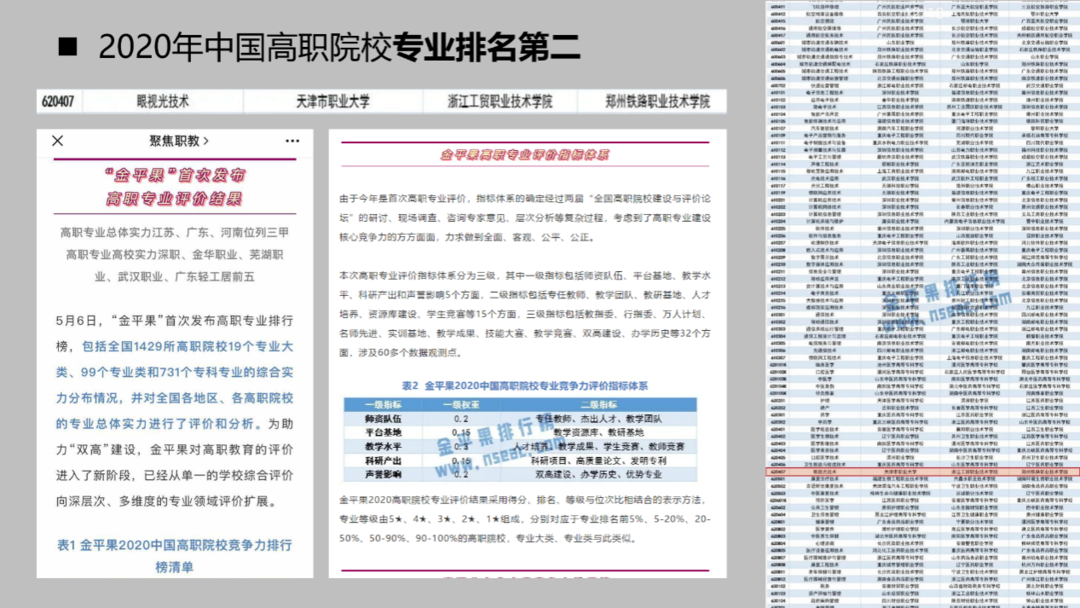Click the 一级指标 column header
The height and width of the screenshot is (608, 1080).
pos(382,405)
